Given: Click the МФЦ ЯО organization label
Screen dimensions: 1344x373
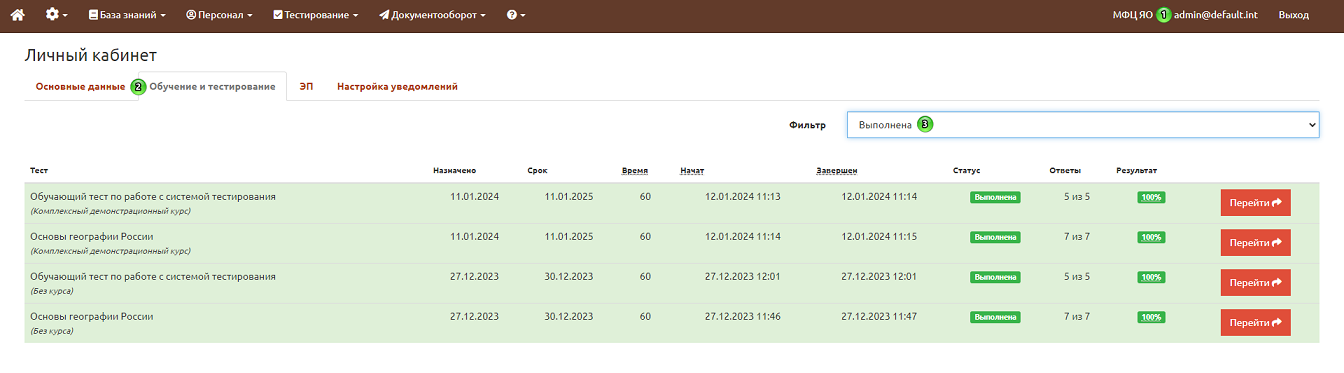Looking at the screenshot, I should [1132, 15].
